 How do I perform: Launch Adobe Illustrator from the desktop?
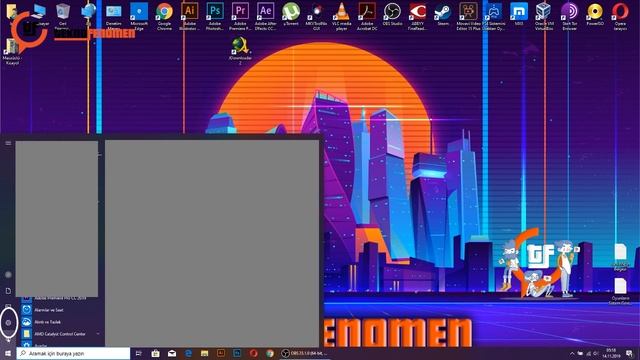(189, 16)
